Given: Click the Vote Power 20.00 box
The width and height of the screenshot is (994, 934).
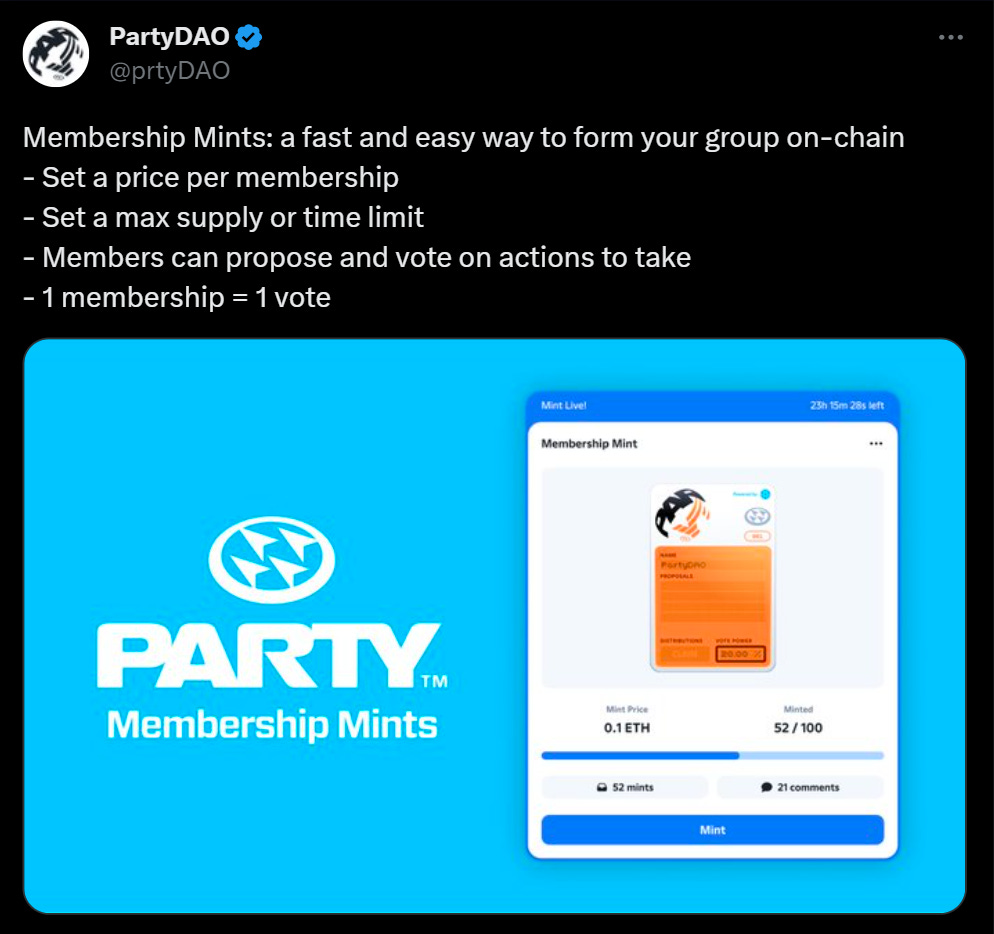Looking at the screenshot, I should 740,653.
